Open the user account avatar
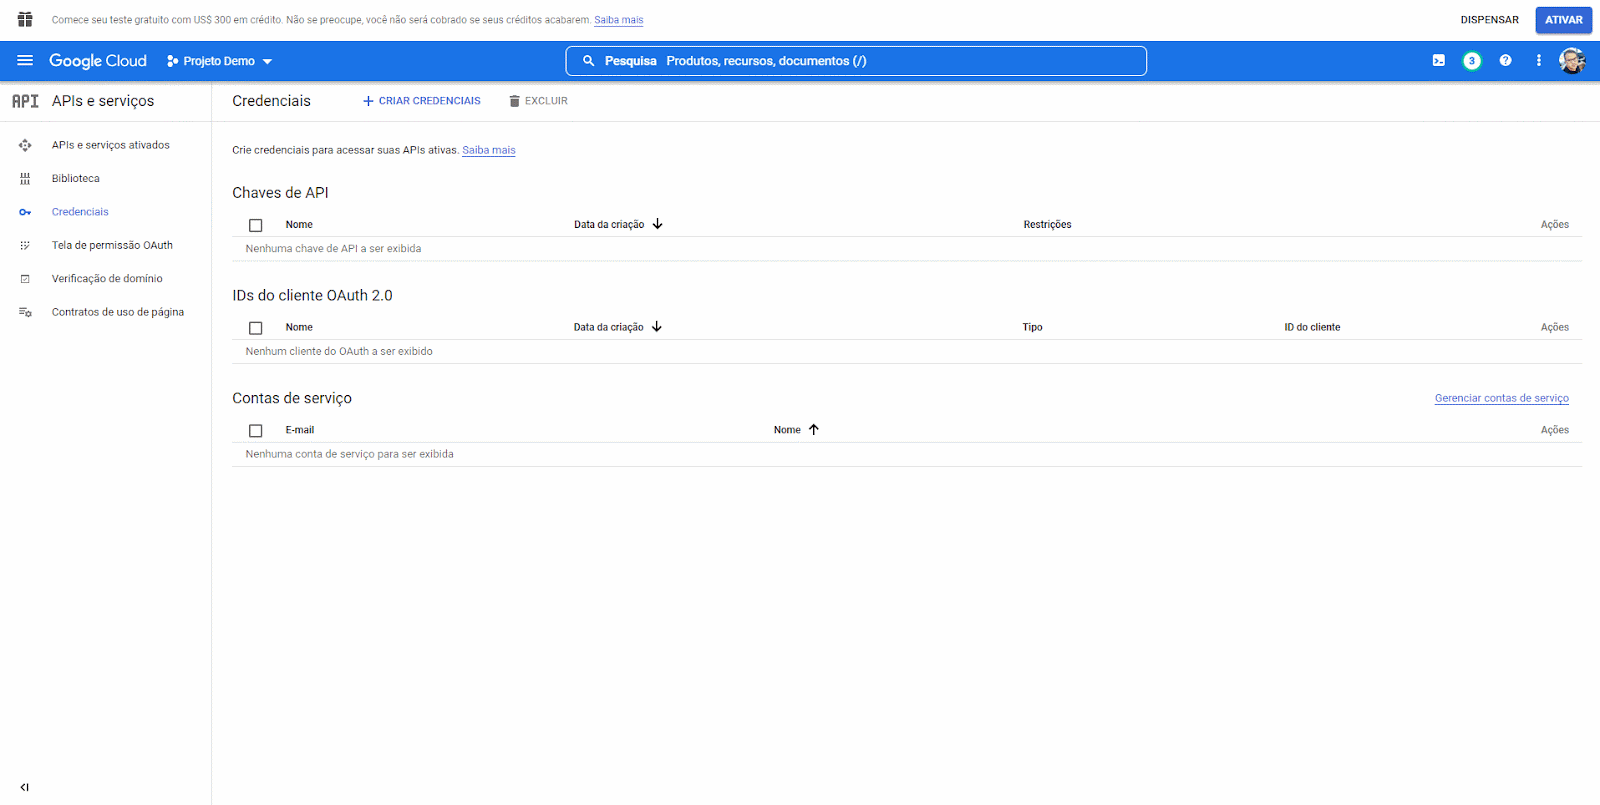The image size is (1600, 805). tap(1572, 61)
